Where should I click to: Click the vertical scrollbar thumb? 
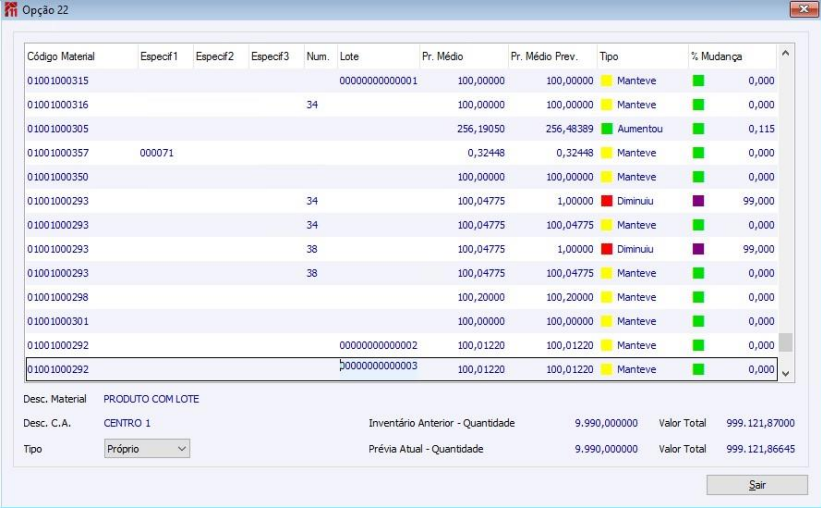(x=785, y=343)
